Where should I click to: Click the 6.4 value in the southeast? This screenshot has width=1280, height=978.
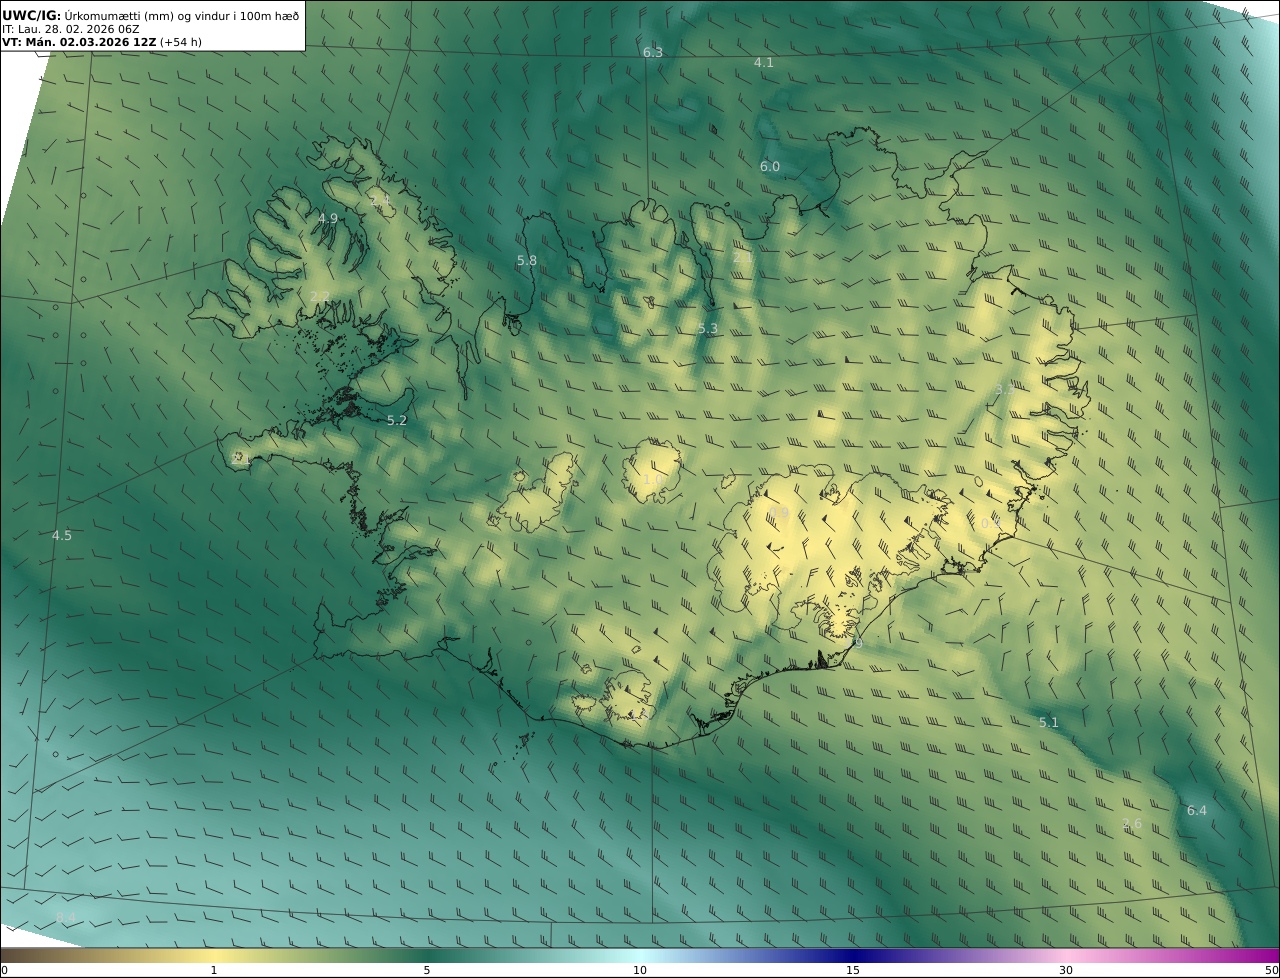[1197, 810]
